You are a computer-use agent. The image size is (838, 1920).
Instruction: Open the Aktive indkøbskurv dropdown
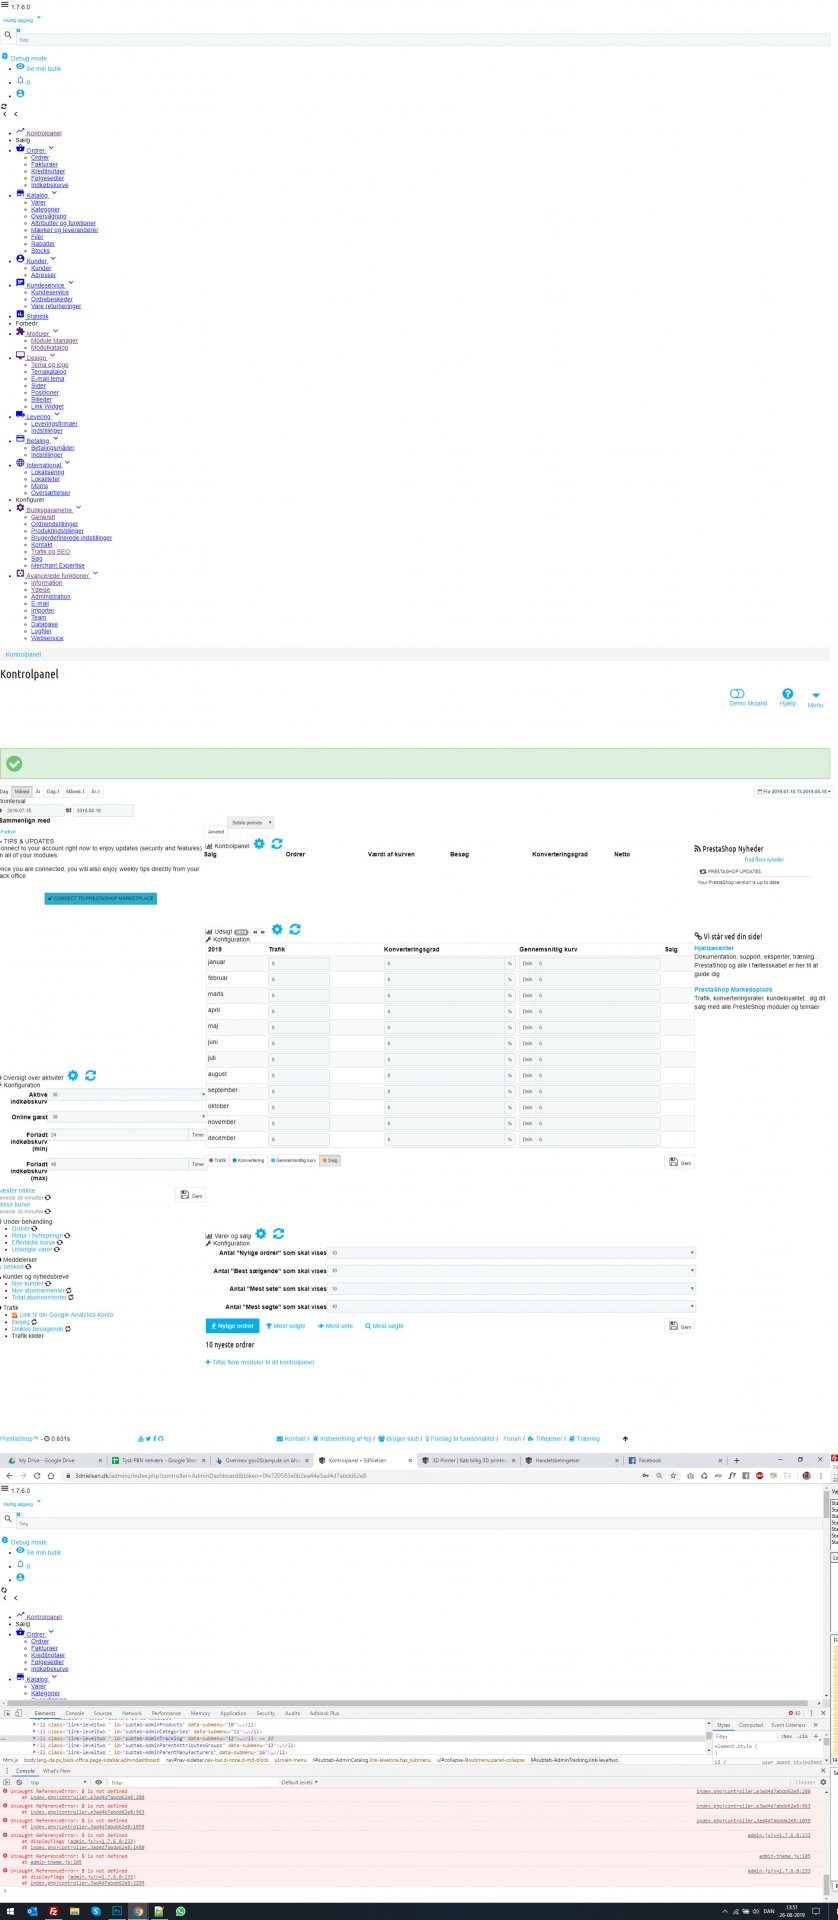point(127,1095)
